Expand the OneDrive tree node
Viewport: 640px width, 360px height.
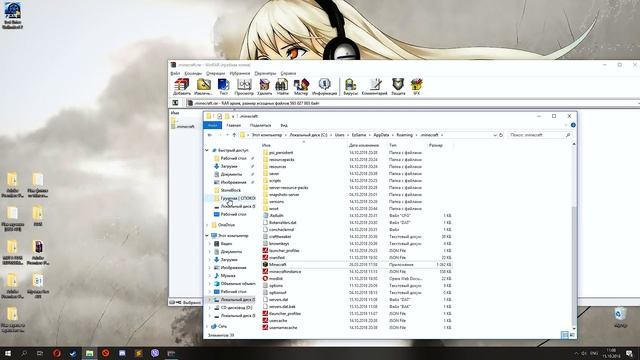pyautogui.click(x=207, y=225)
